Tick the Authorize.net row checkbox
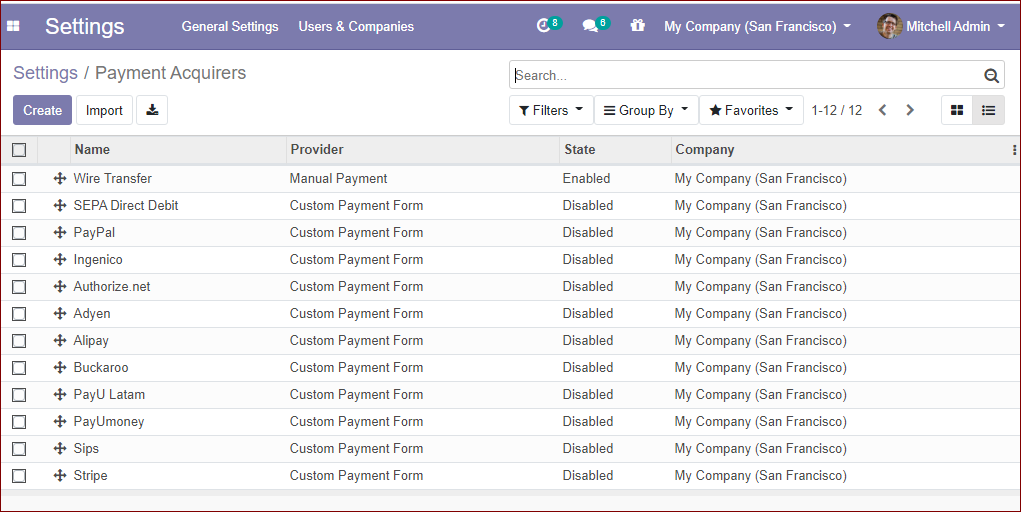 pyautogui.click(x=19, y=287)
